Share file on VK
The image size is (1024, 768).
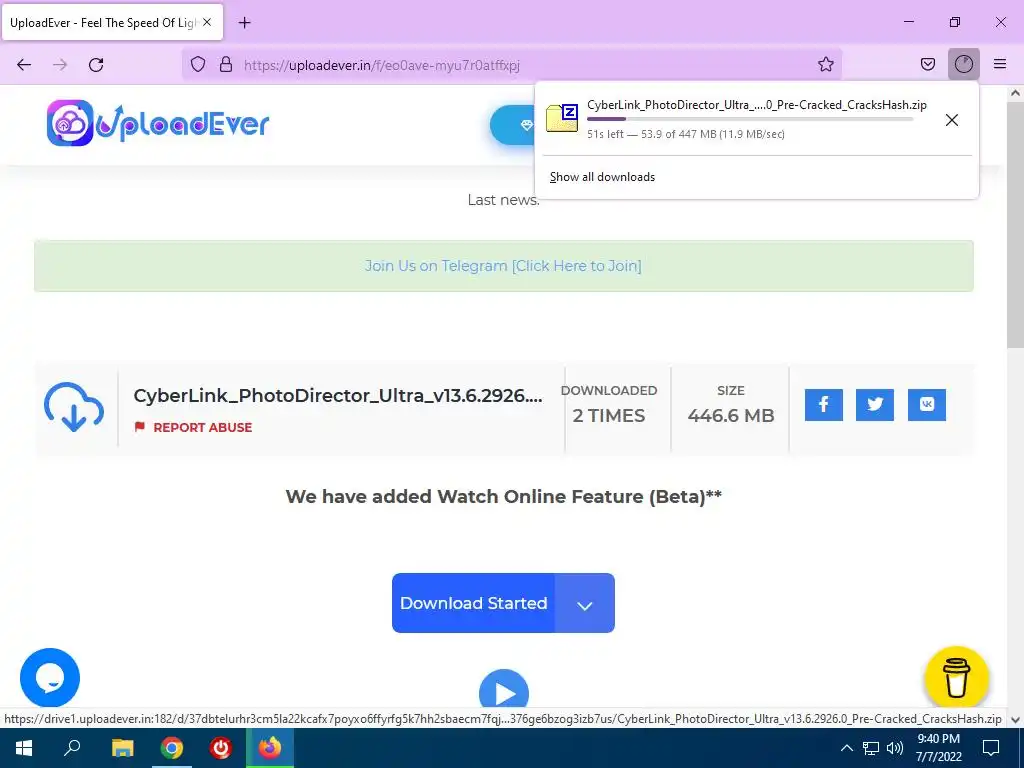(x=927, y=405)
